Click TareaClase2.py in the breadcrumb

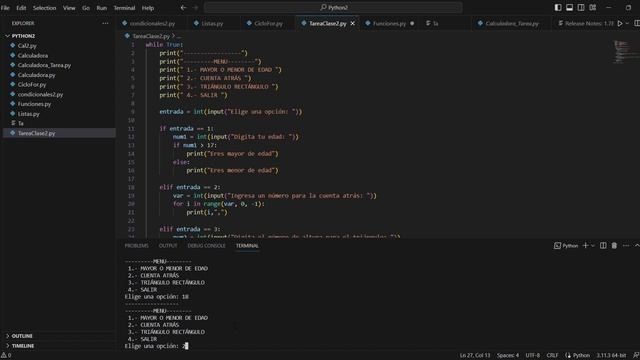point(151,36)
